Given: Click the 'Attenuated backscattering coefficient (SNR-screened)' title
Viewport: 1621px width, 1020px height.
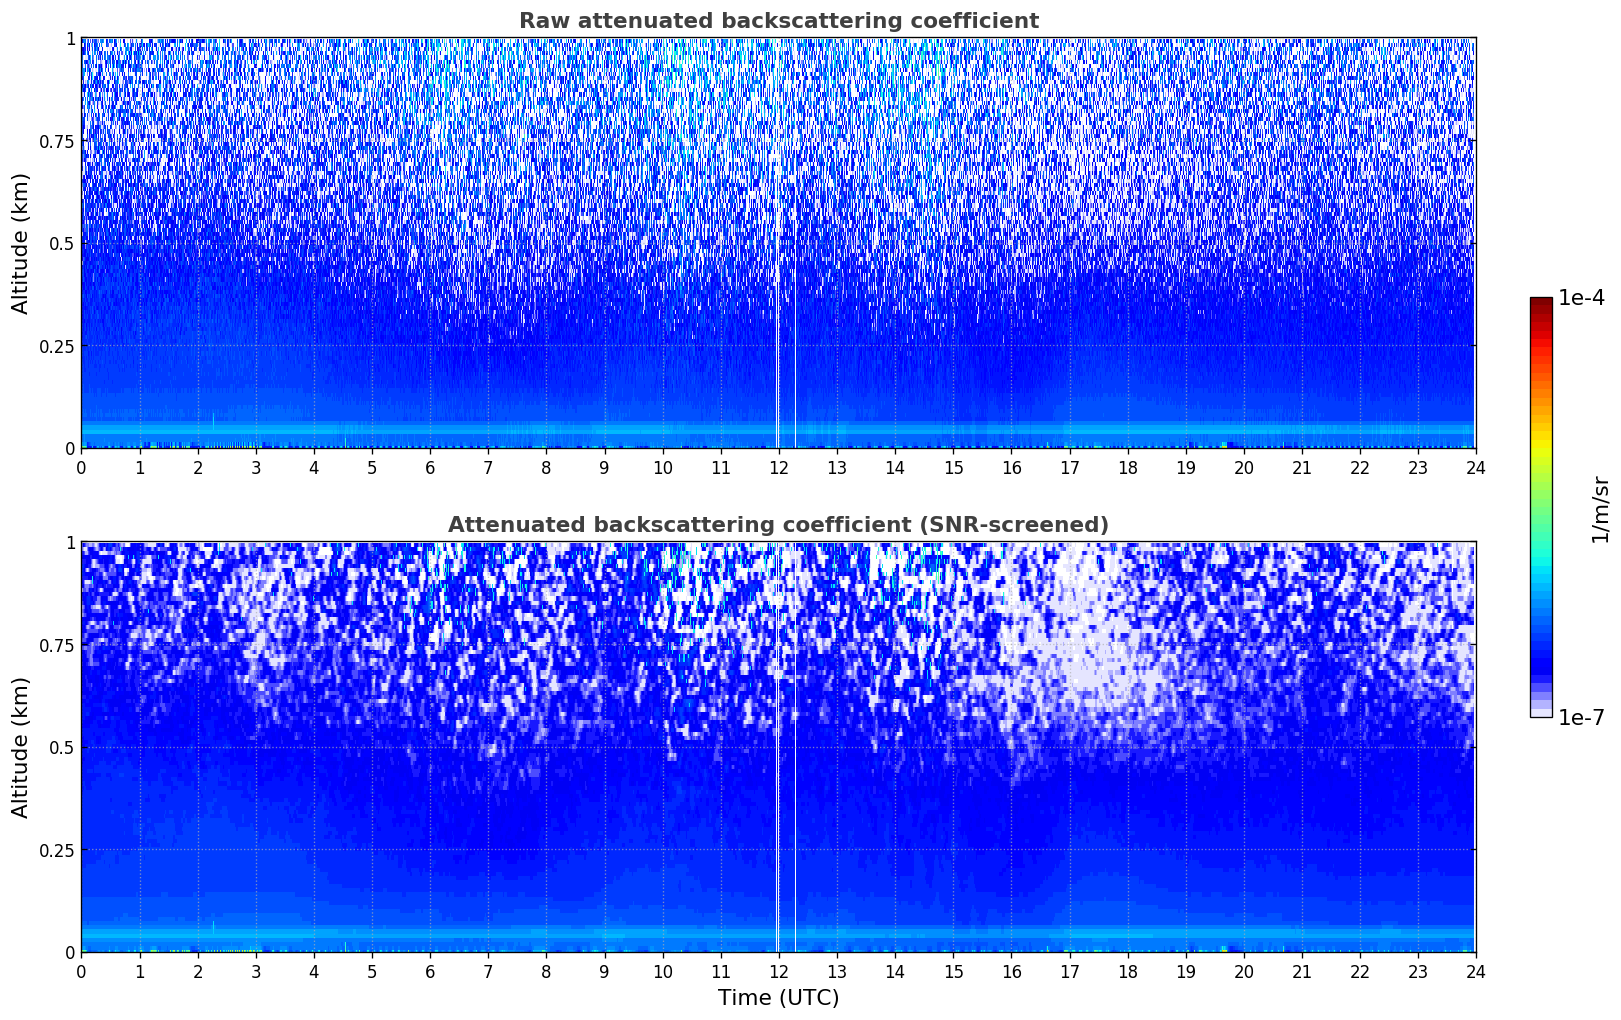Looking at the screenshot, I should coord(778,525).
